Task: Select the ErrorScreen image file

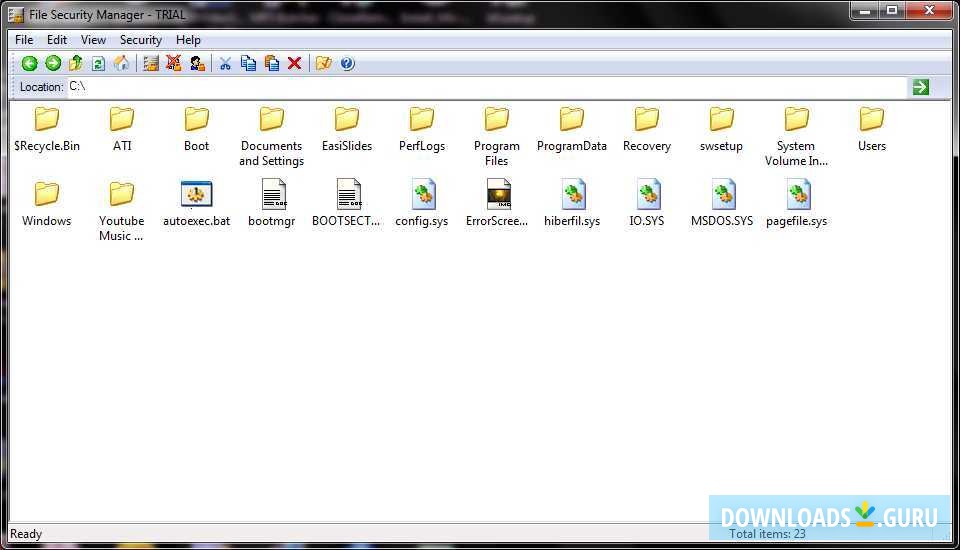Action: coord(497,204)
